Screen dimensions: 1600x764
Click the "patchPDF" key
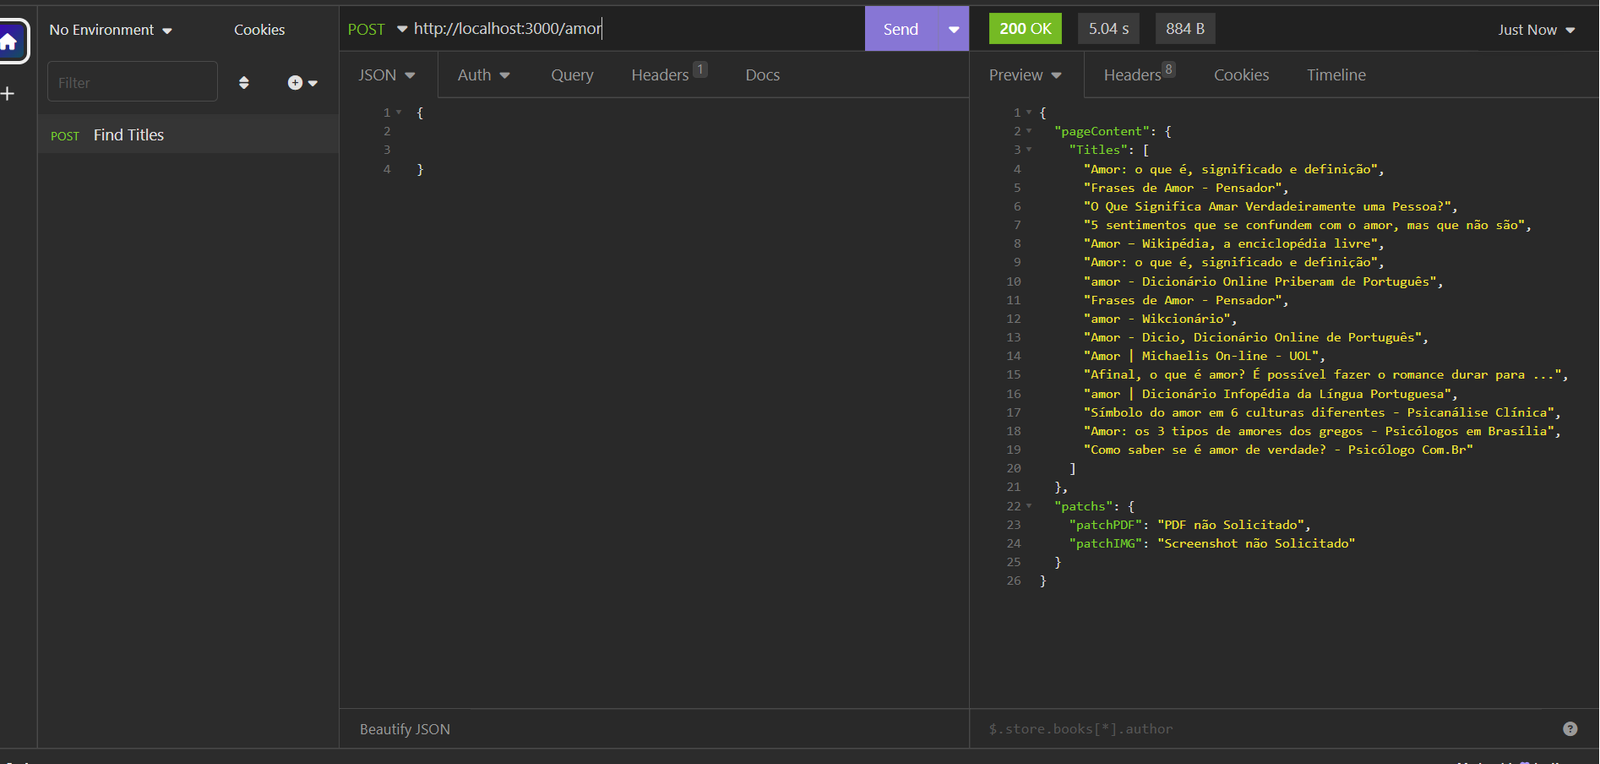point(1105,525)
